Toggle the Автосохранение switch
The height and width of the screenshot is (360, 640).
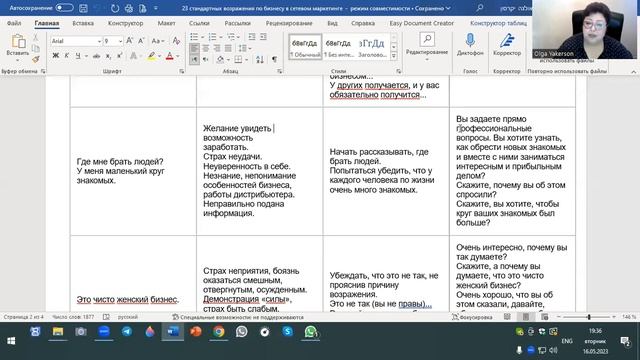pyautogui.click(x=64, y=8)
